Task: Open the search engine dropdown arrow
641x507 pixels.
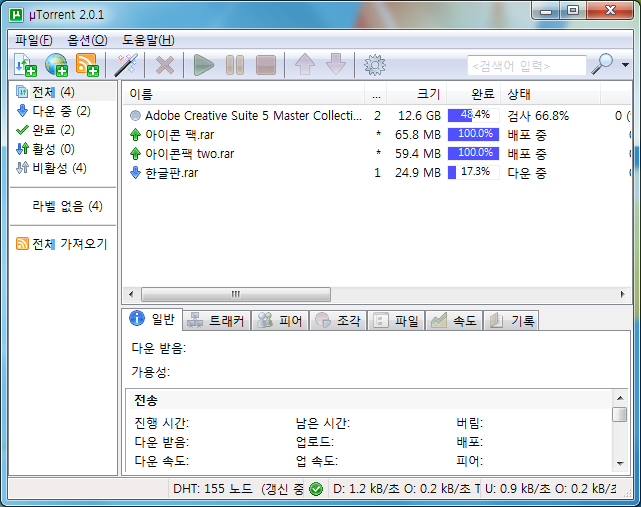Action: [x=625, y=65]
